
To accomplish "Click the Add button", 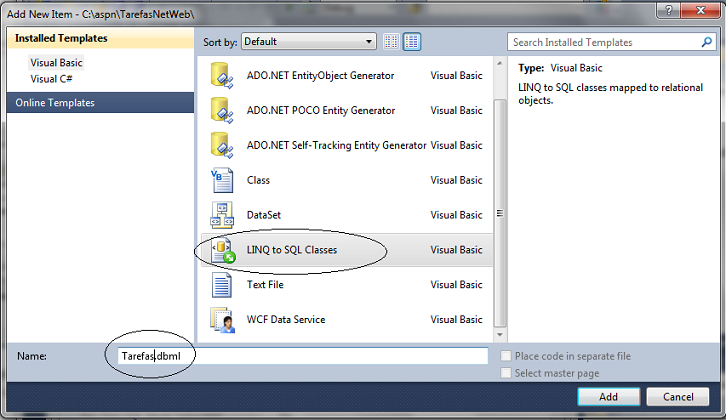I will tap(609, 397).
